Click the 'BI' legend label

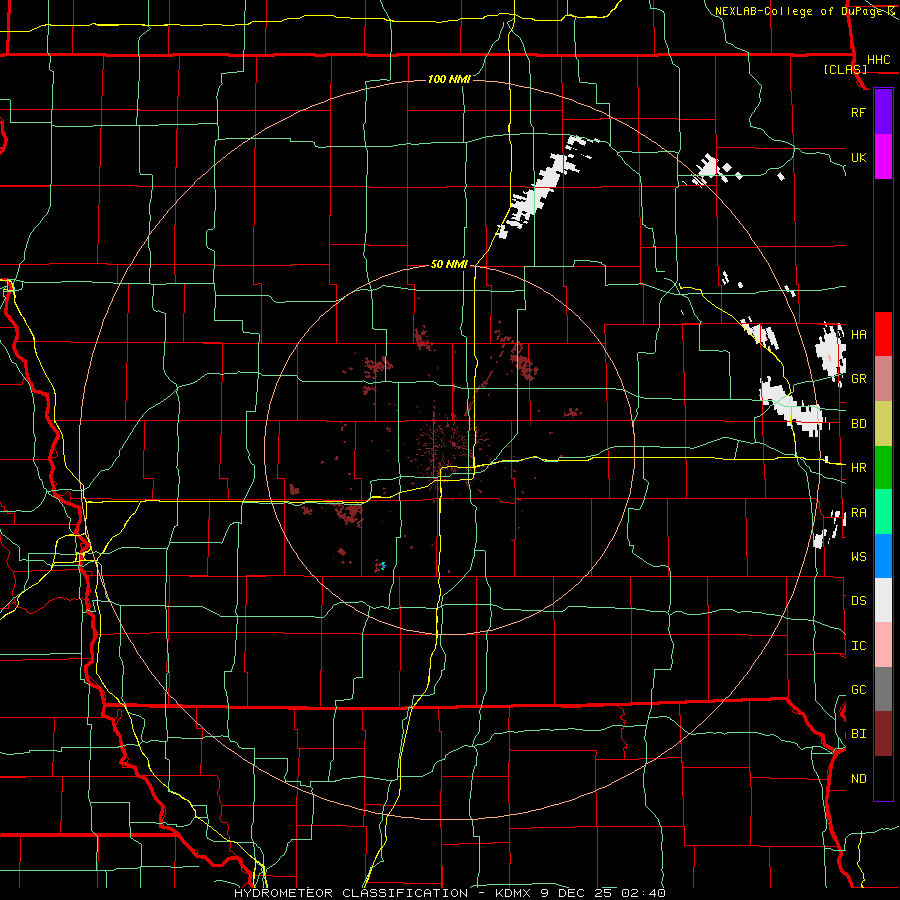[858, 734]
